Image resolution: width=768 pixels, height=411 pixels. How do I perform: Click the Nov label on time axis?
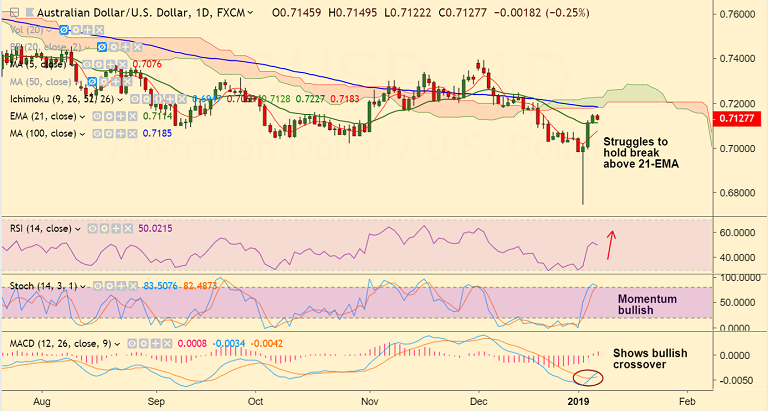point(370,401)
